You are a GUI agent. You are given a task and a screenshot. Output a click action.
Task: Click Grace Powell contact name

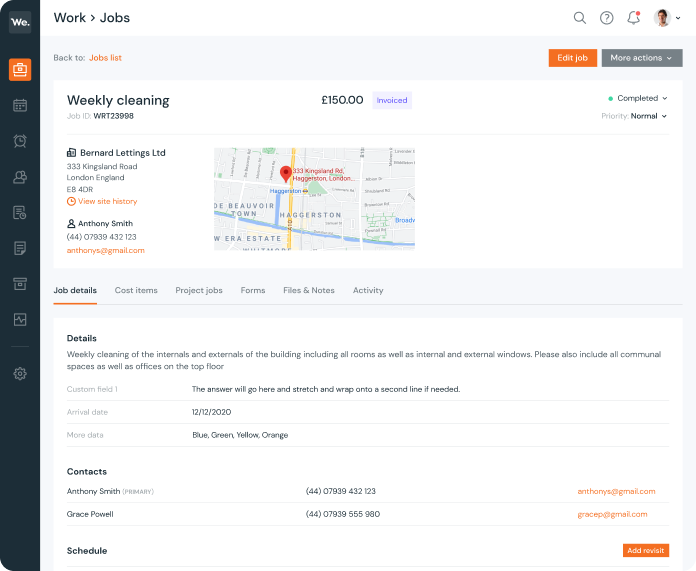[90, 514]
